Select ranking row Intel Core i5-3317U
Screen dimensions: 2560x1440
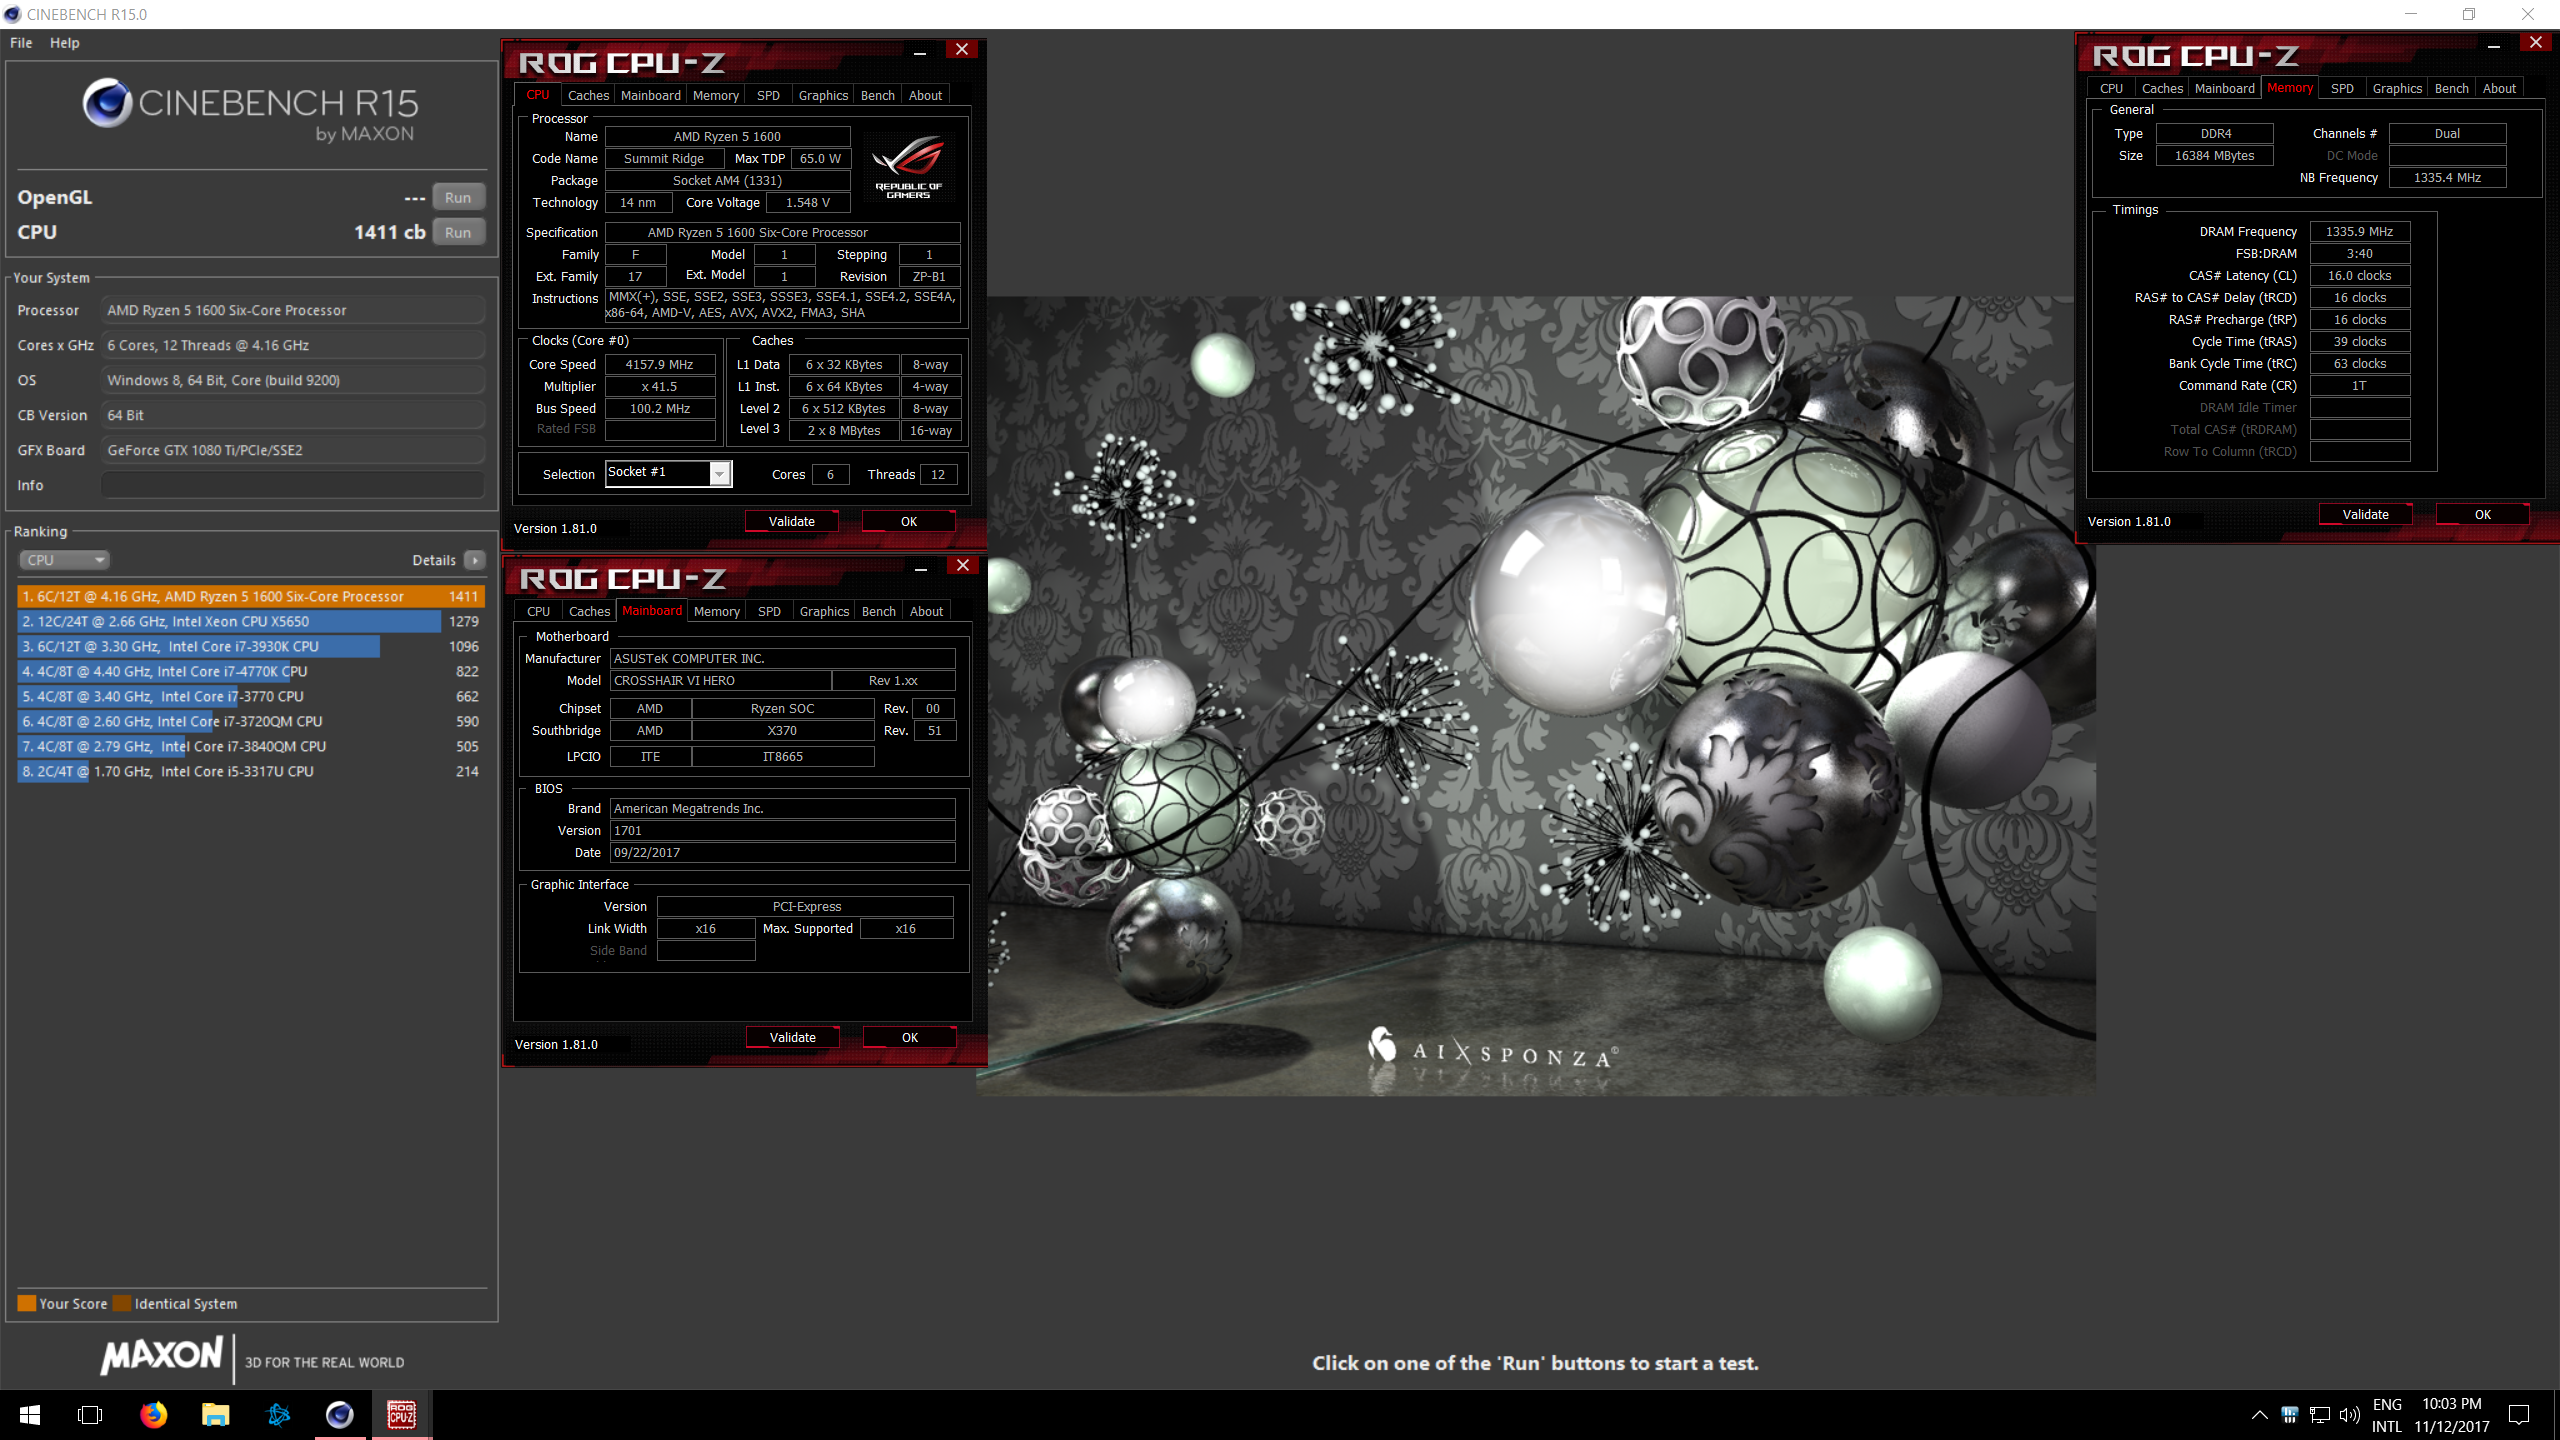(x=251, y=771)
